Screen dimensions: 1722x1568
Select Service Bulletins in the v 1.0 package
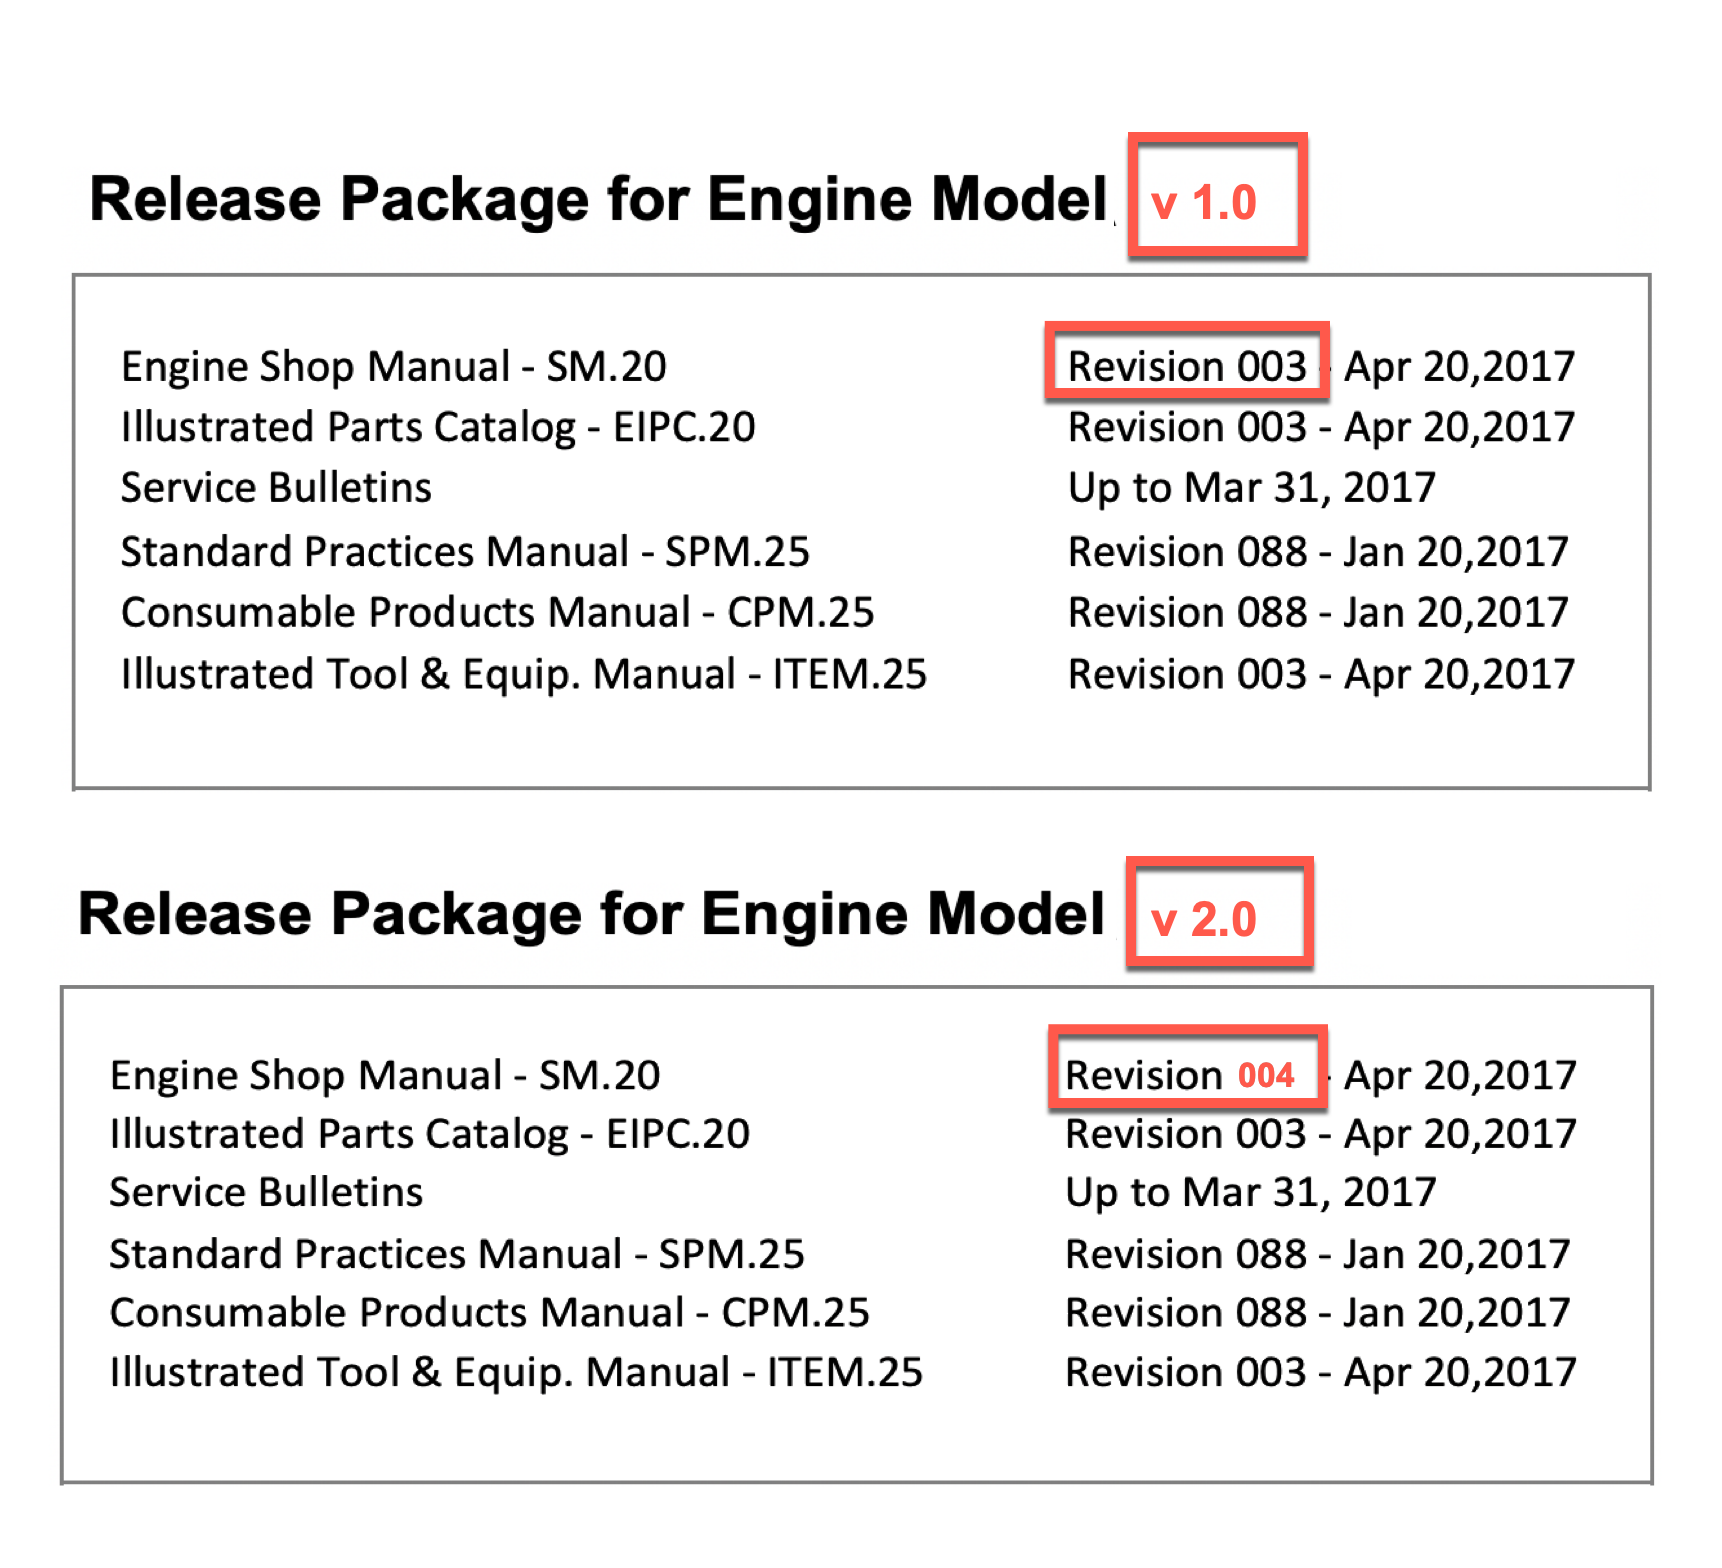pos(276,488)
